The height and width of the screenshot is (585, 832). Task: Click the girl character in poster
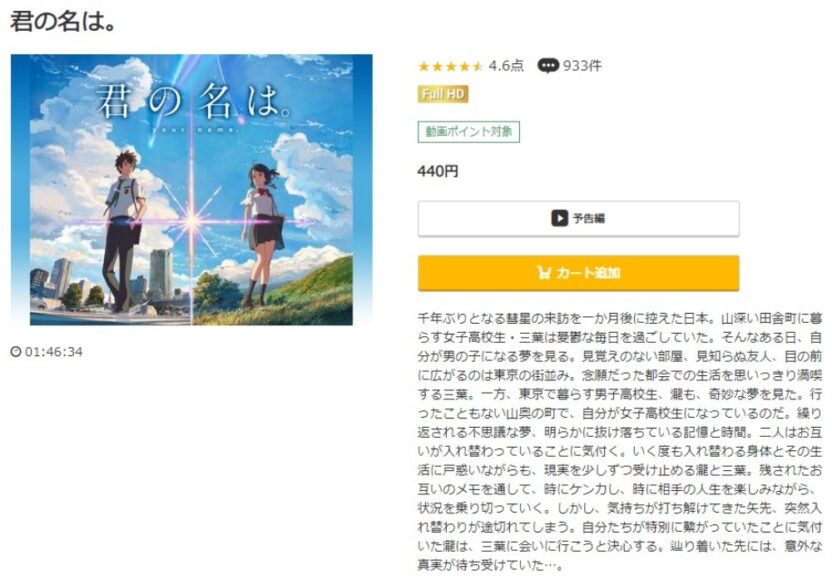pyautogui.click(x=262, y=235)
